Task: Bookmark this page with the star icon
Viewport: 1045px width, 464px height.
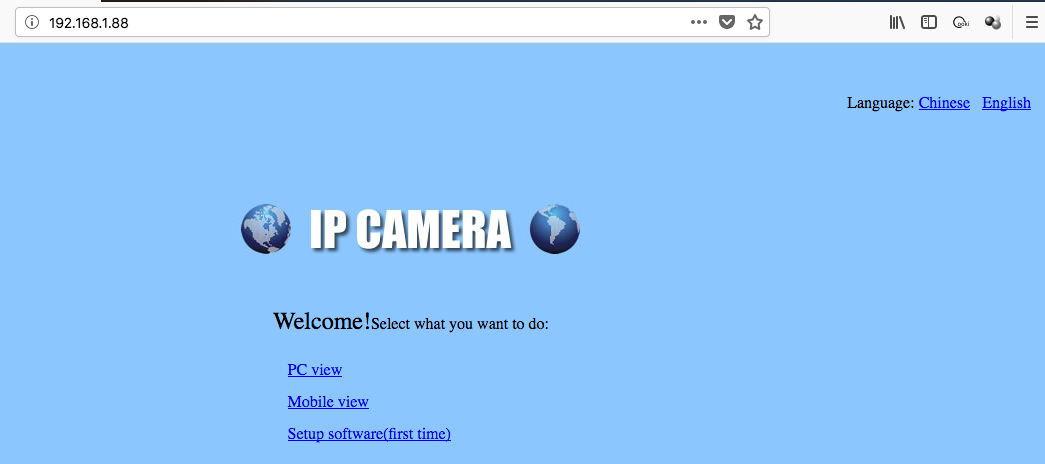Action: pos(754,23)
